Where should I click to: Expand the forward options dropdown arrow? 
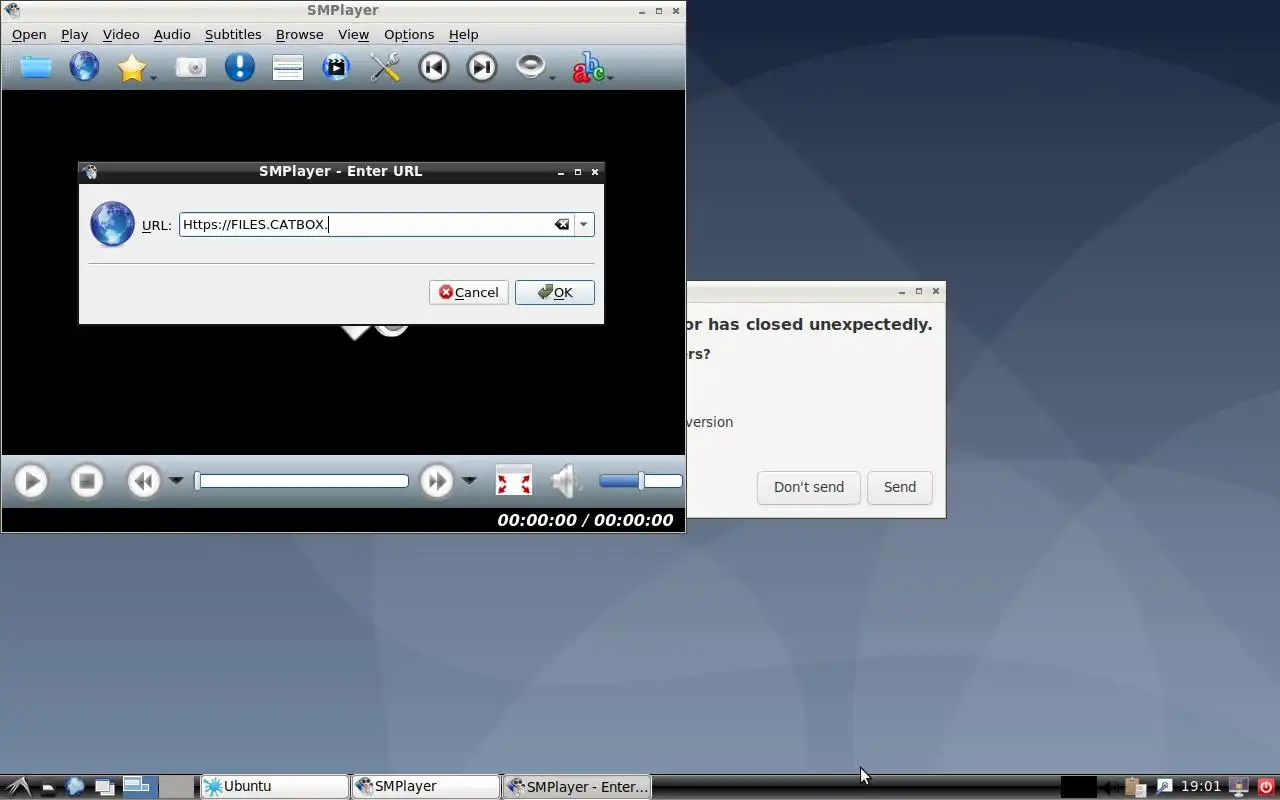(469, 481)
